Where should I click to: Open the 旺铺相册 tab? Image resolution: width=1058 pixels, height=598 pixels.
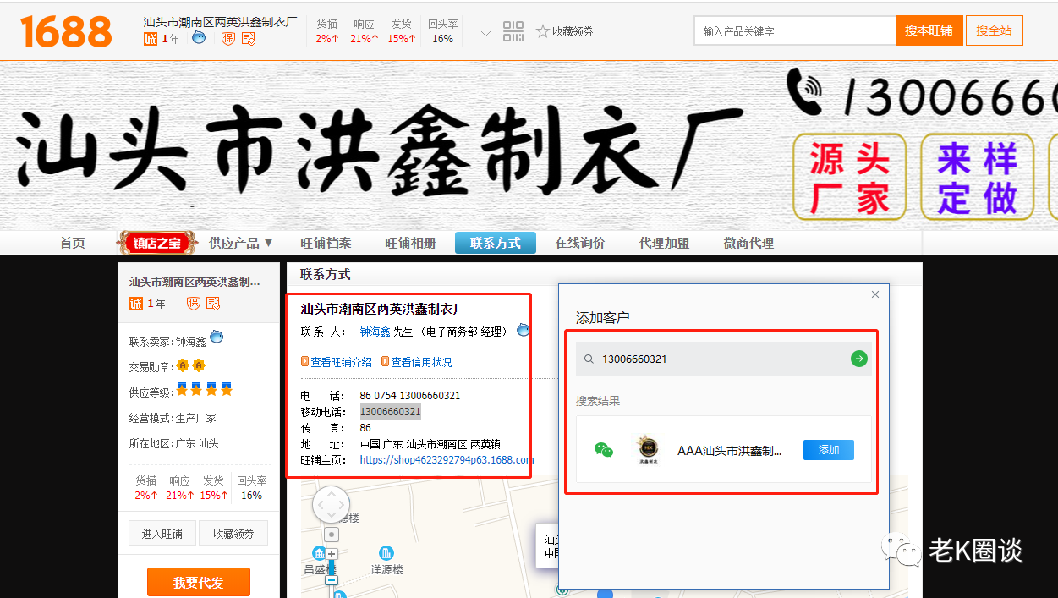point(410,243)
